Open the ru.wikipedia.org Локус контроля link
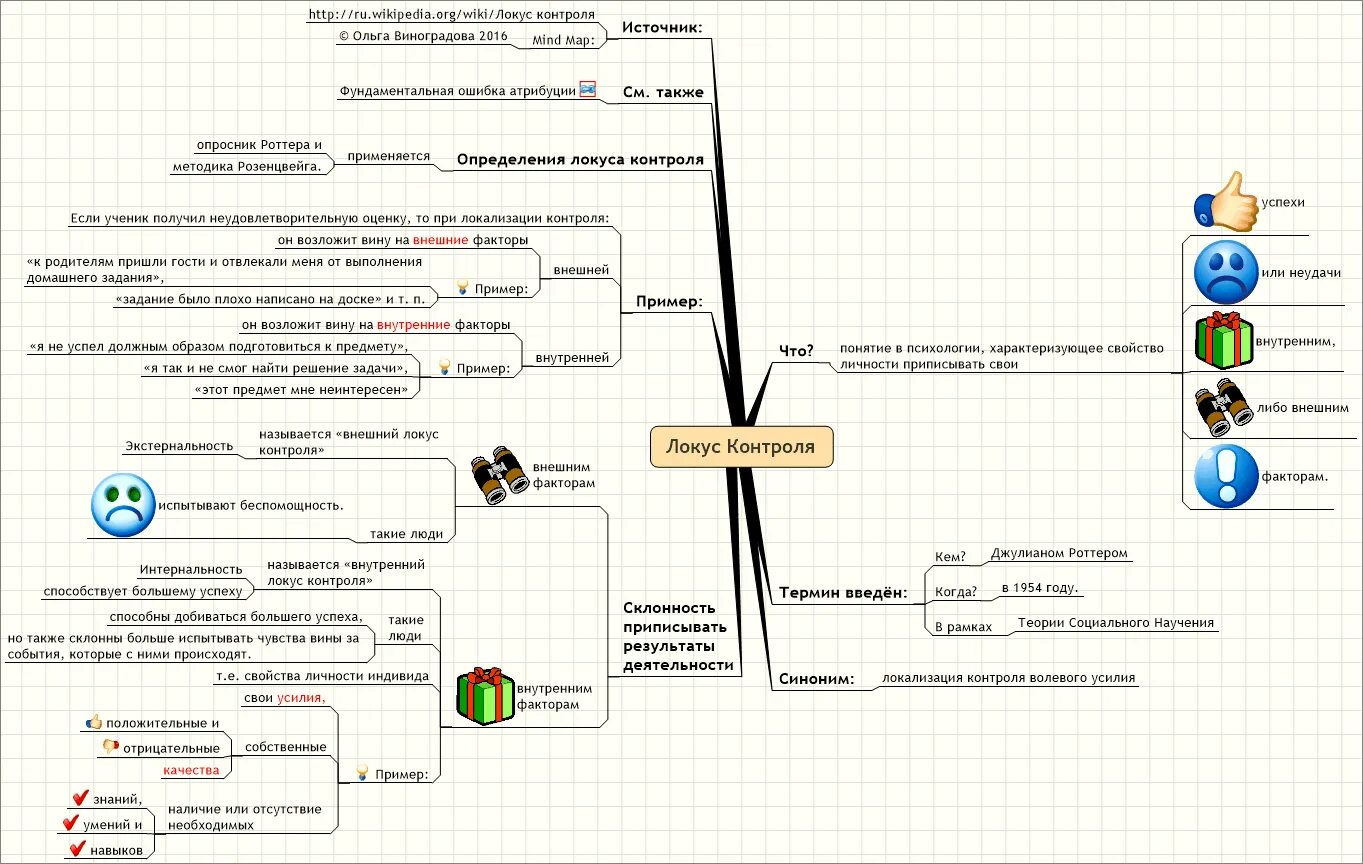The width and height of the screenshot is (1363, 864). [452, 14]
